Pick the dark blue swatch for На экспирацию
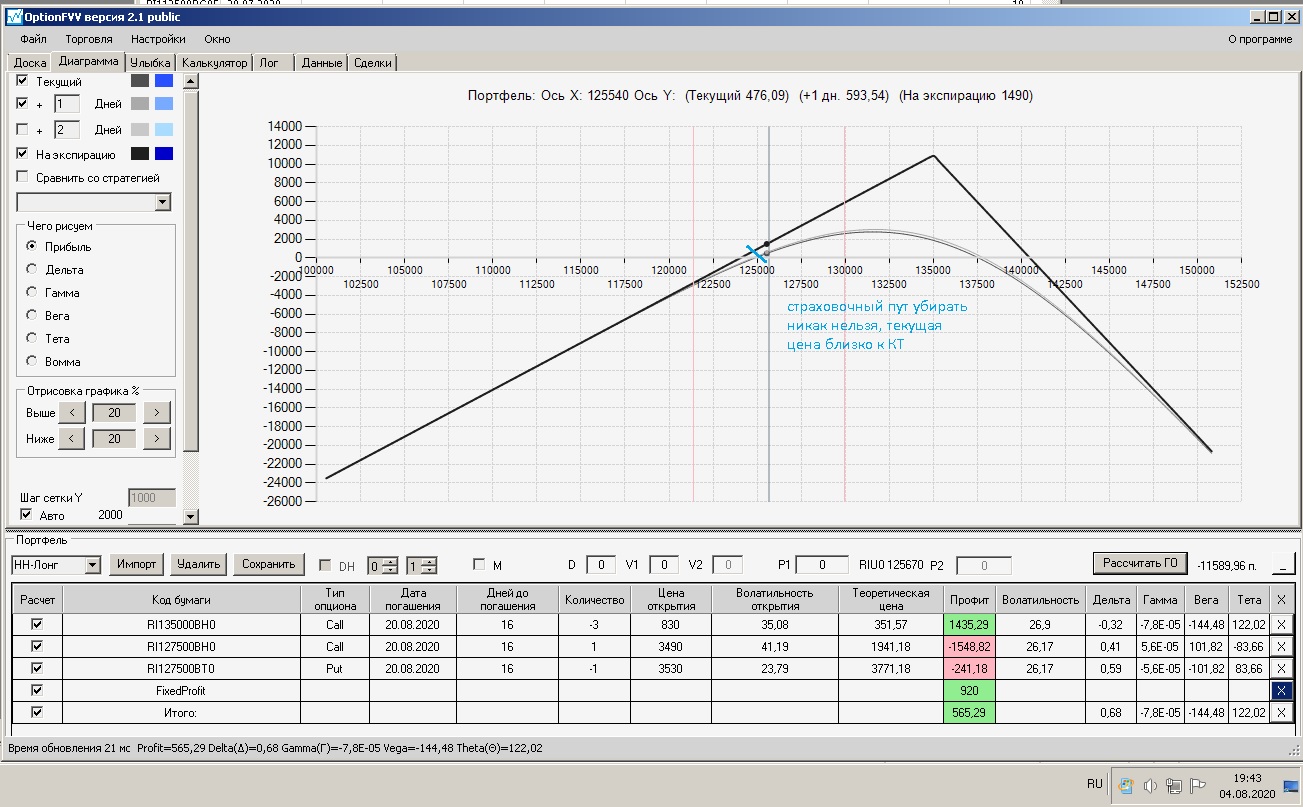This screenshot has height=807, width=1303. [x=164, y=154]
